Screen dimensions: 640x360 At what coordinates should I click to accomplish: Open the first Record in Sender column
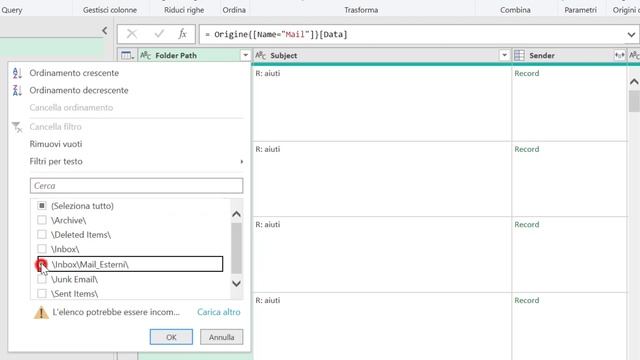click(x=527, y=73)
